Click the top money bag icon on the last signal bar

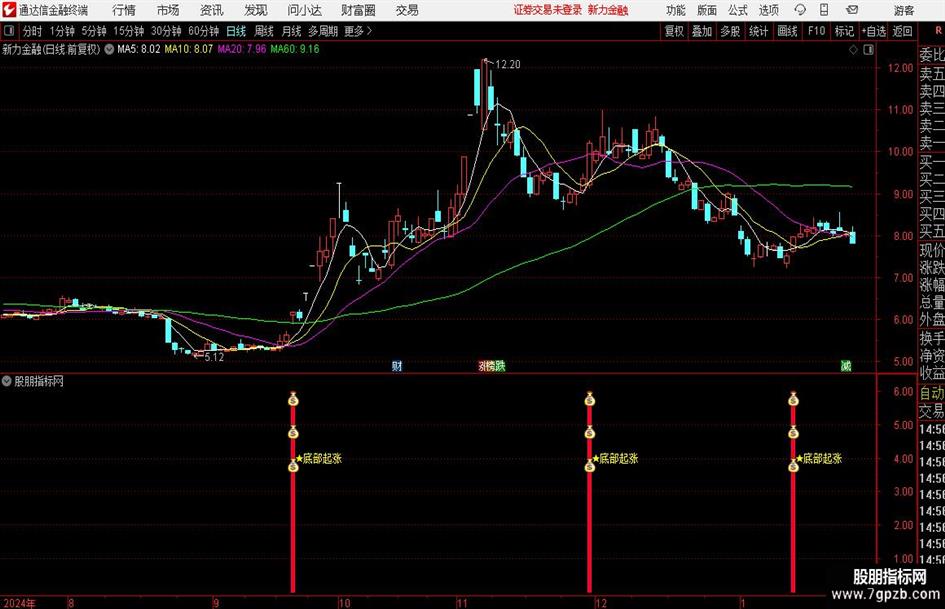793,399
